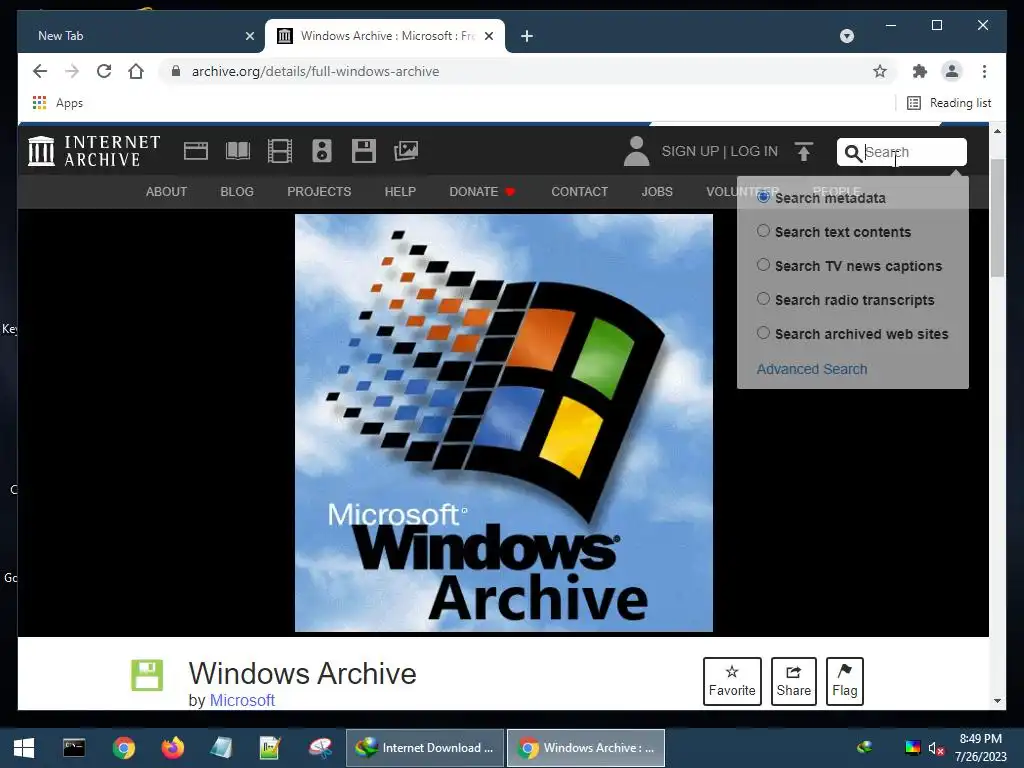
Task: Bookmark this page with star icon
Action: tap(880, 71)
